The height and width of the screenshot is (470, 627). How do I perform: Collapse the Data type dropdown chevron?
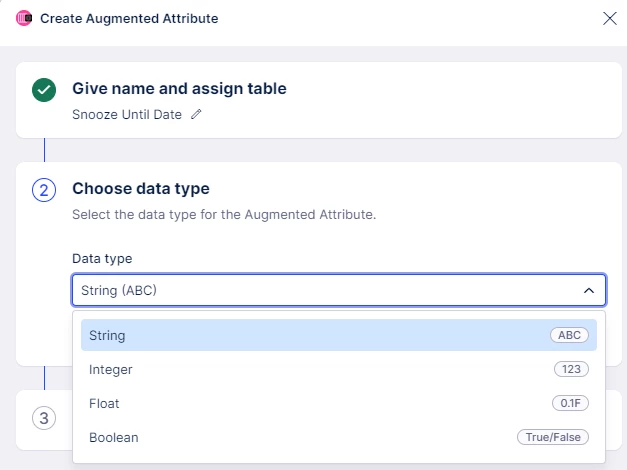point(588,291)
